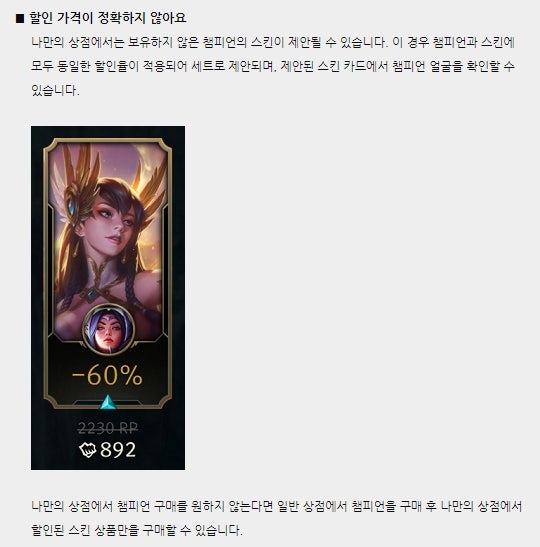Viewport: 540px width, 547px height.
Task: Click the last line starting 할인된 스킨 상품만을
Action: [x=137, y=530]
